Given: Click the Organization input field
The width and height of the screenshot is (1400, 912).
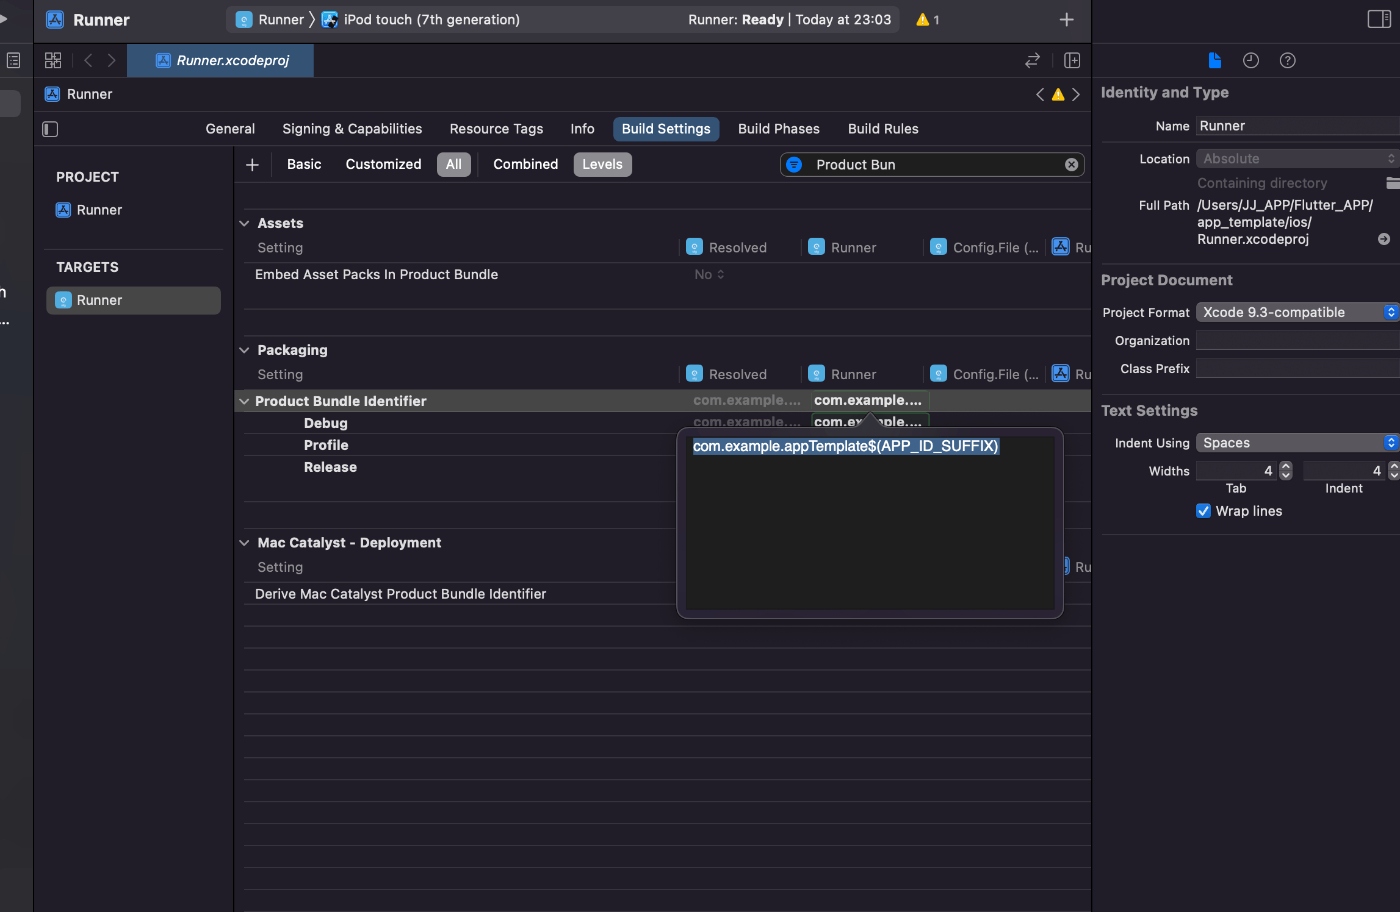Looking at the screenshot, I should (1298, 341).
